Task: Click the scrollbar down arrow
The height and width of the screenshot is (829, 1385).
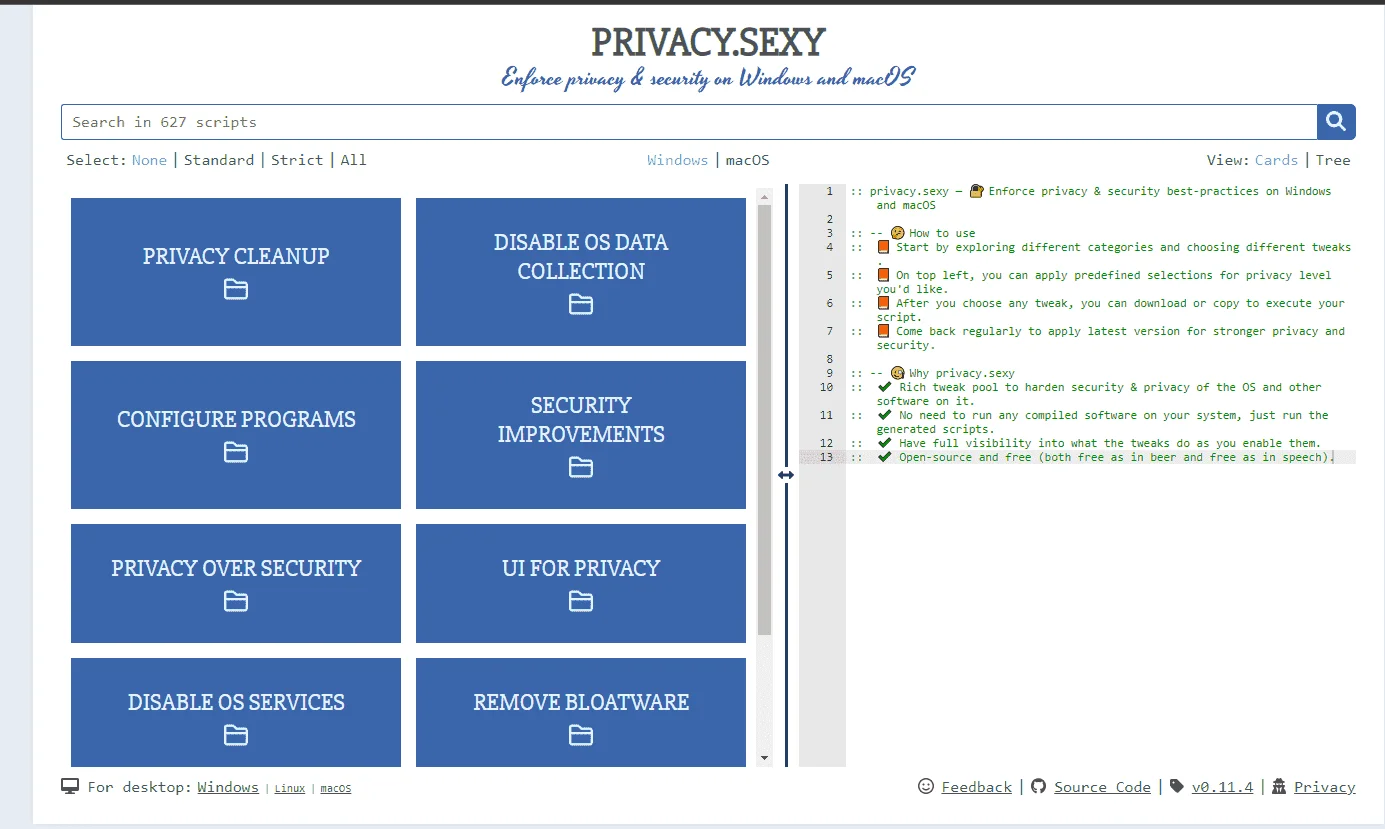Action: (x=765, y=759)
